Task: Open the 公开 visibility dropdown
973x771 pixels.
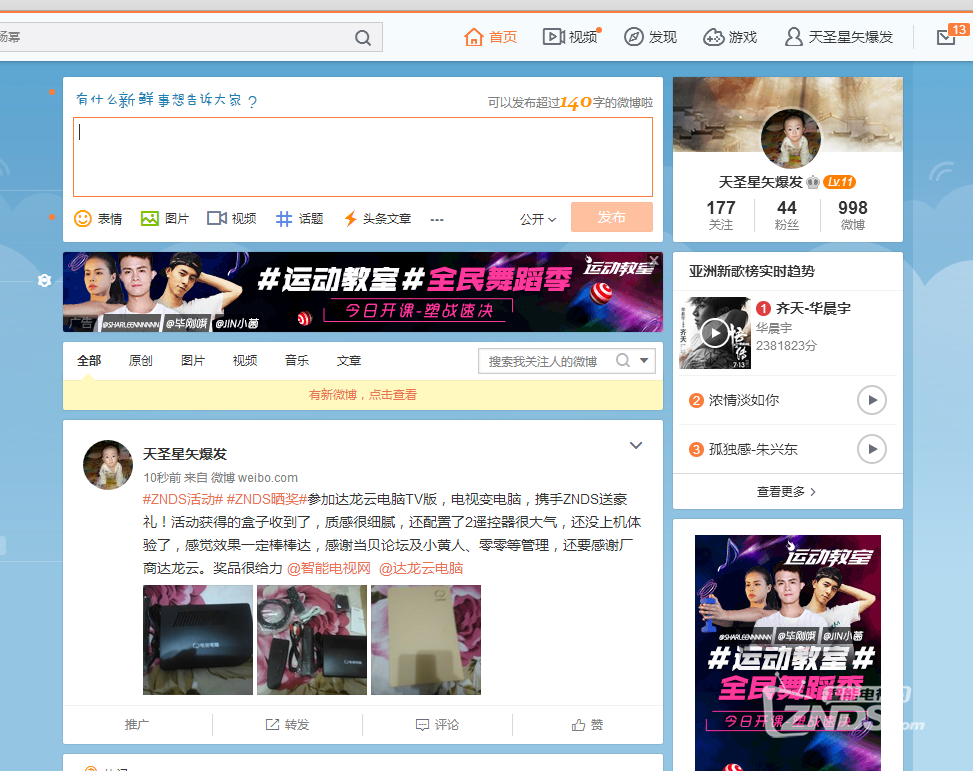Action: tap(538, 219)
